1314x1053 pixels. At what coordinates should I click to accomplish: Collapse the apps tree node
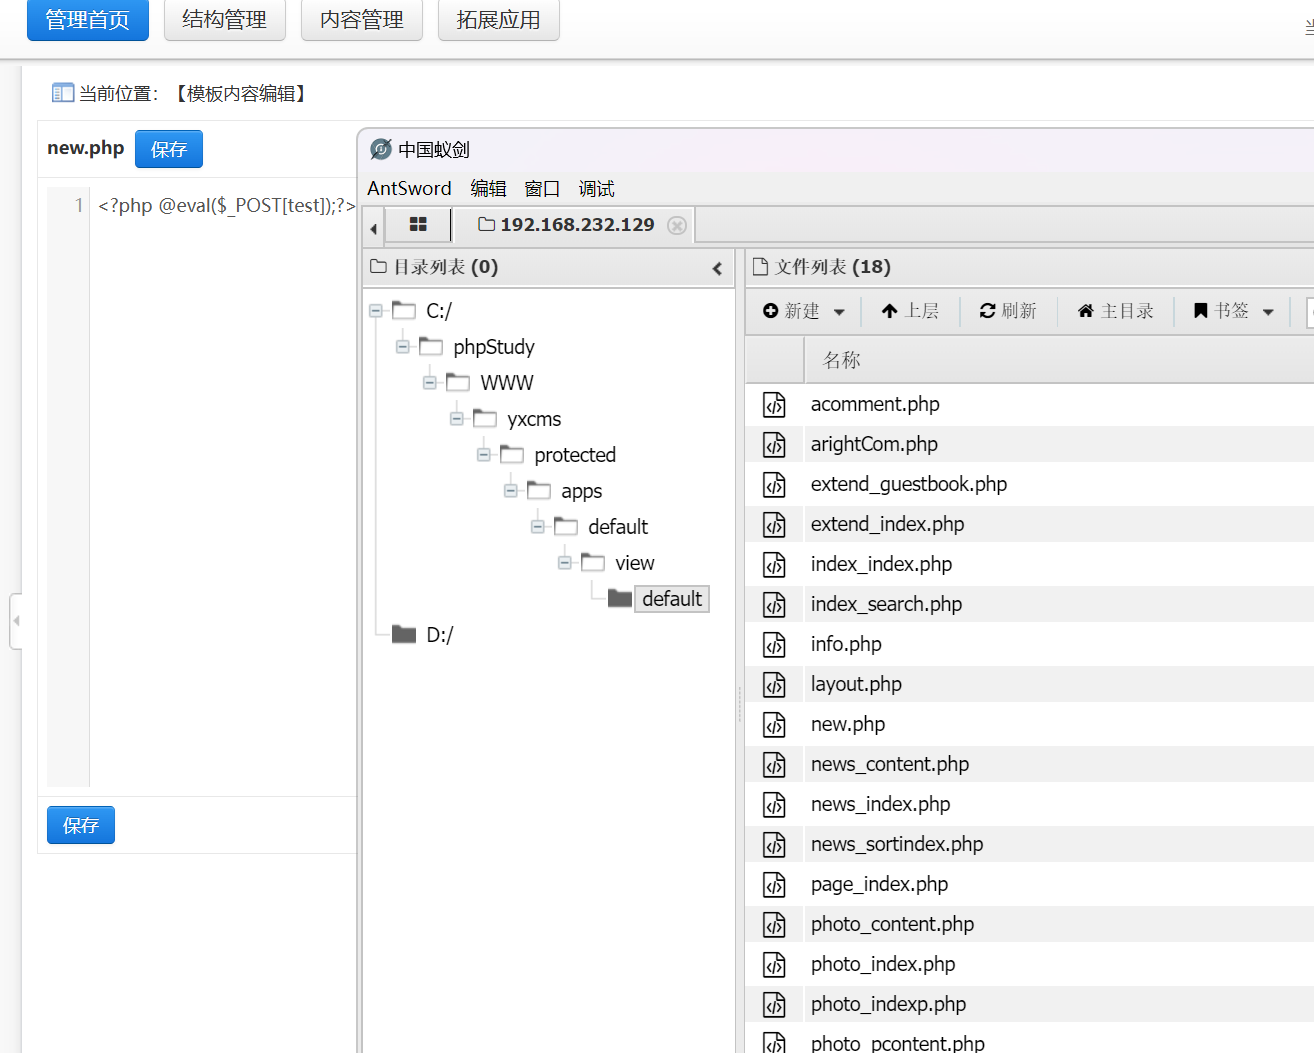pos(511,491)
